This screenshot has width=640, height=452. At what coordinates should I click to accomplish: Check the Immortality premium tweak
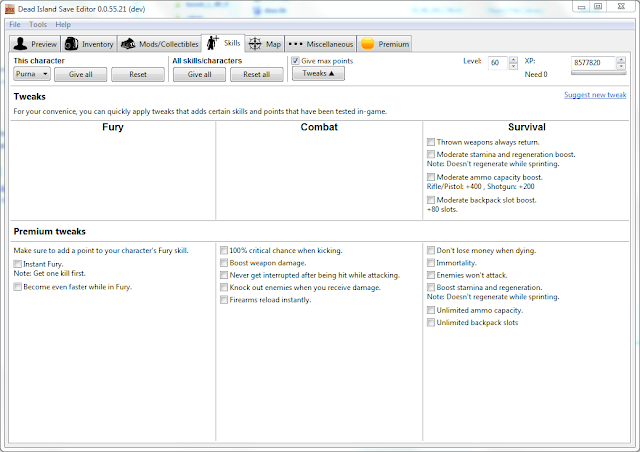pyautogui.click(x=431, y=261)
